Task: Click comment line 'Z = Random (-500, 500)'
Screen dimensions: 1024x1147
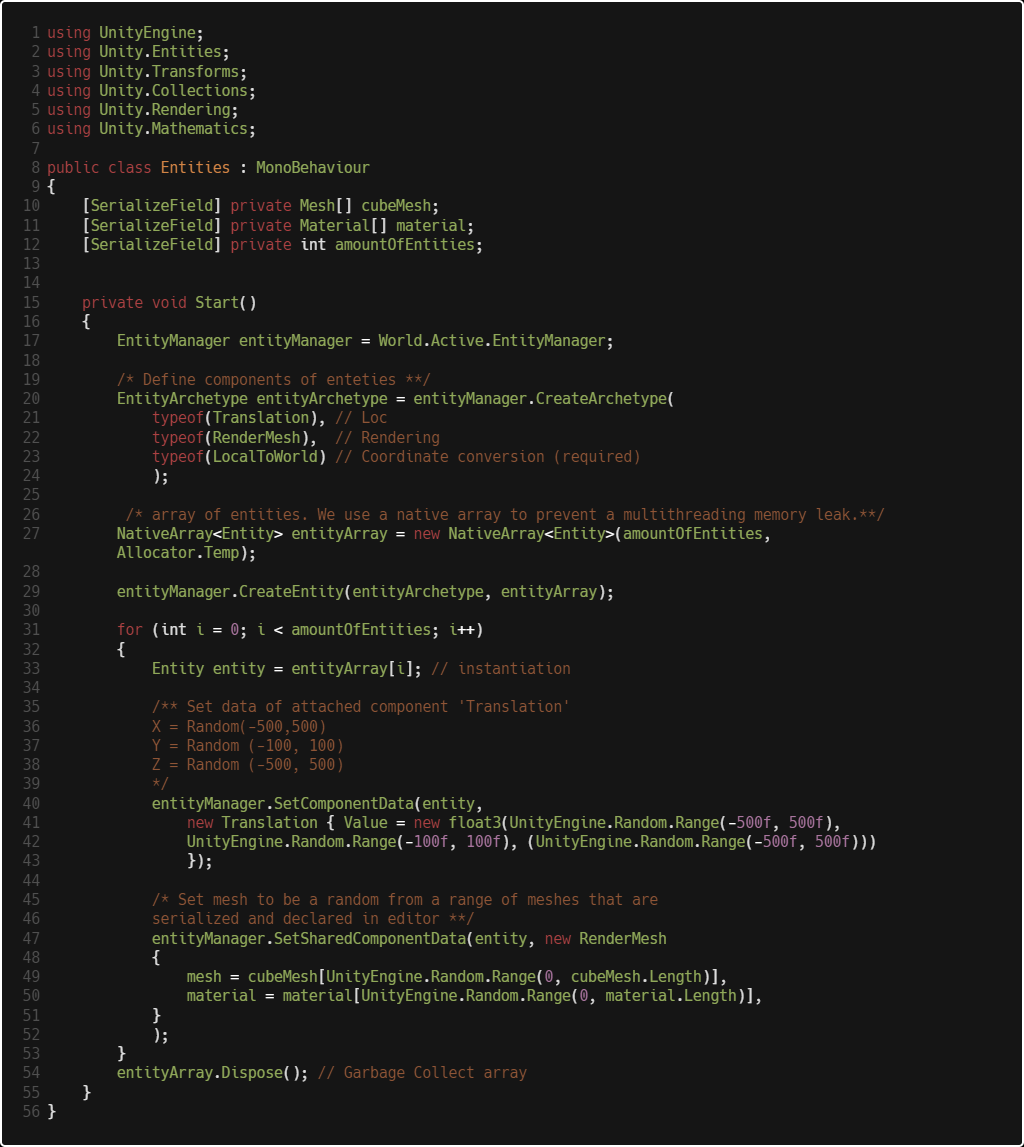Action: (247, 764)
